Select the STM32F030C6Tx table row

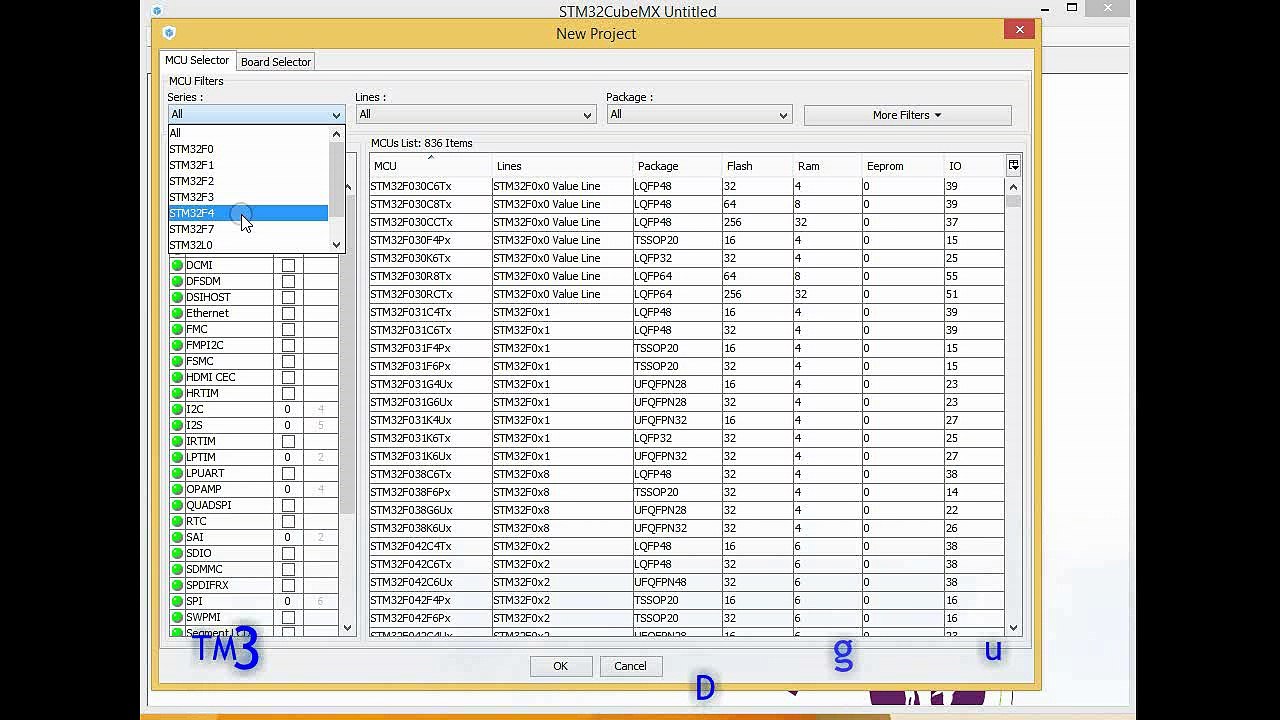[686, 186]
